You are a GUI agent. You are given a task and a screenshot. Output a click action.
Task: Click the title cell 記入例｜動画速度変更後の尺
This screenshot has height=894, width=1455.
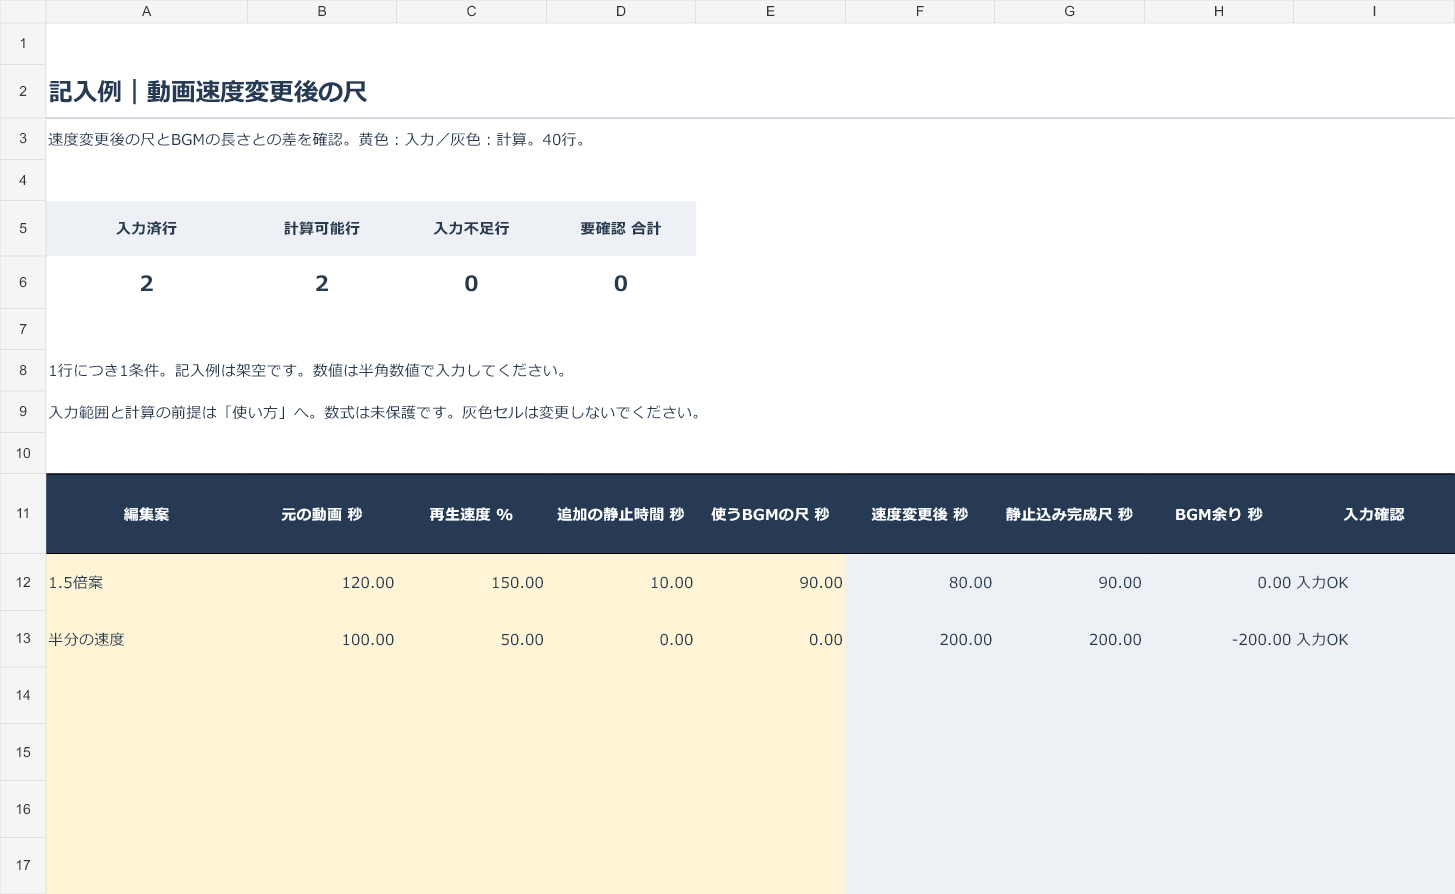[x=208, y=92]
